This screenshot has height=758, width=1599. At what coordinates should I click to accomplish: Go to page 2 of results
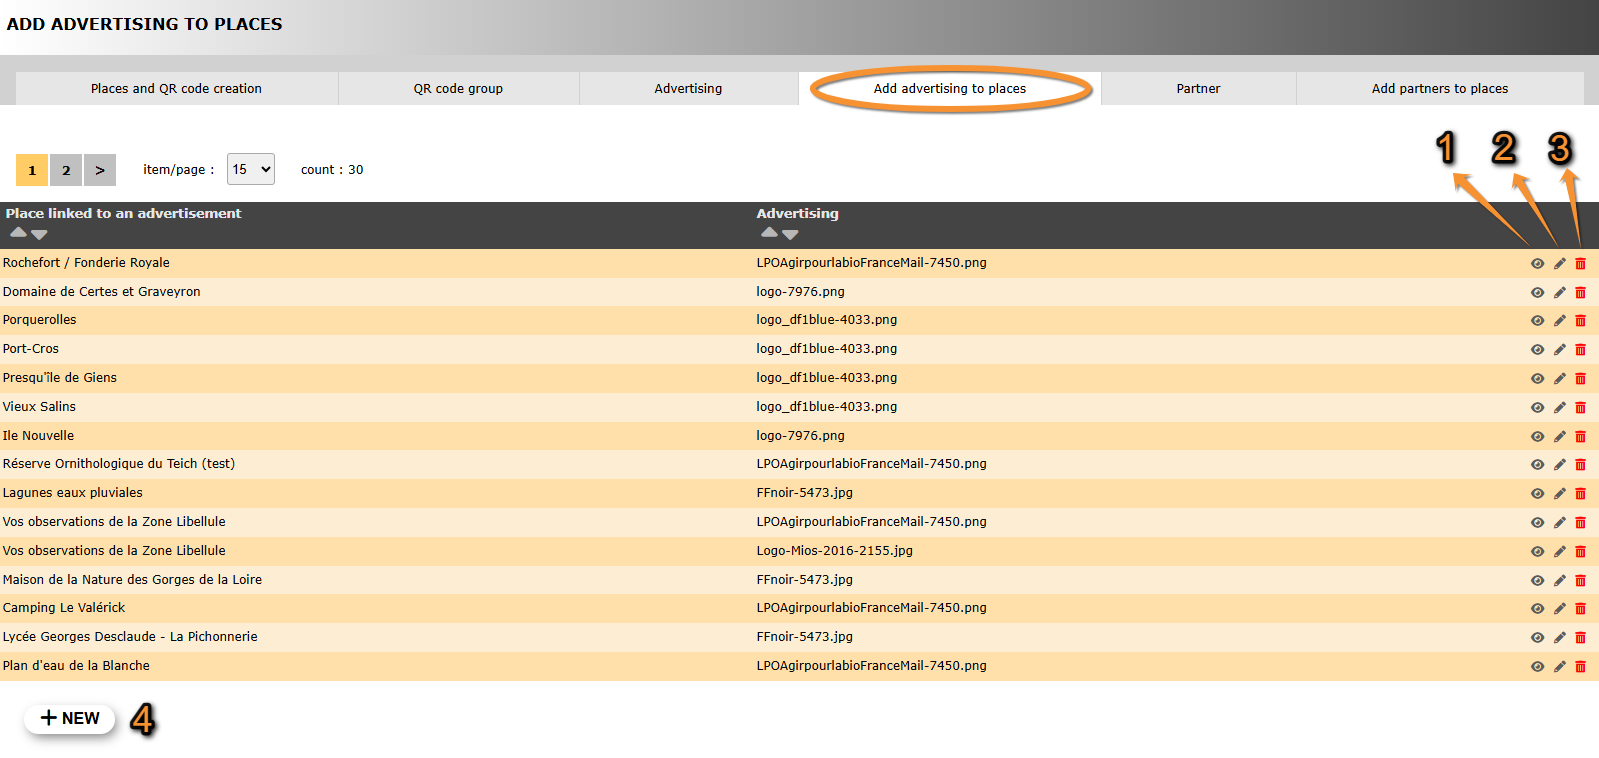(x=66, y=170)
